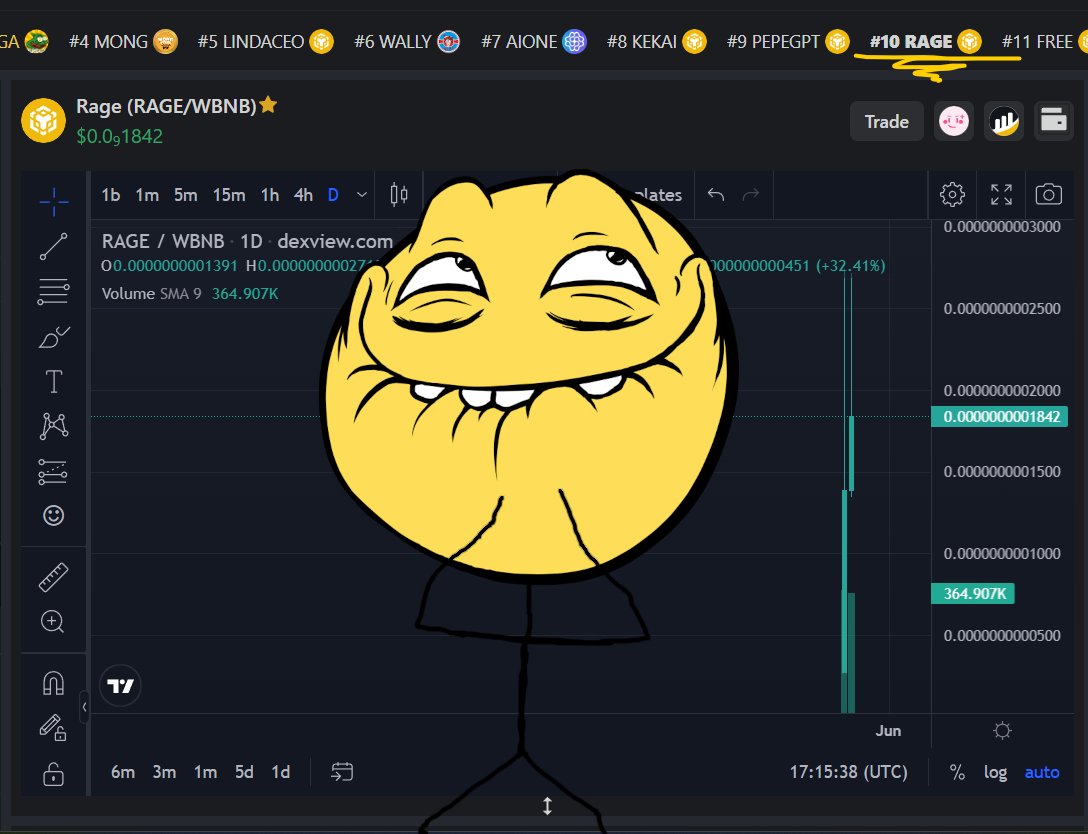This screenshot has height=834, width=1088.
Task: Open chart settings via the gear icon
Action: 951,194
